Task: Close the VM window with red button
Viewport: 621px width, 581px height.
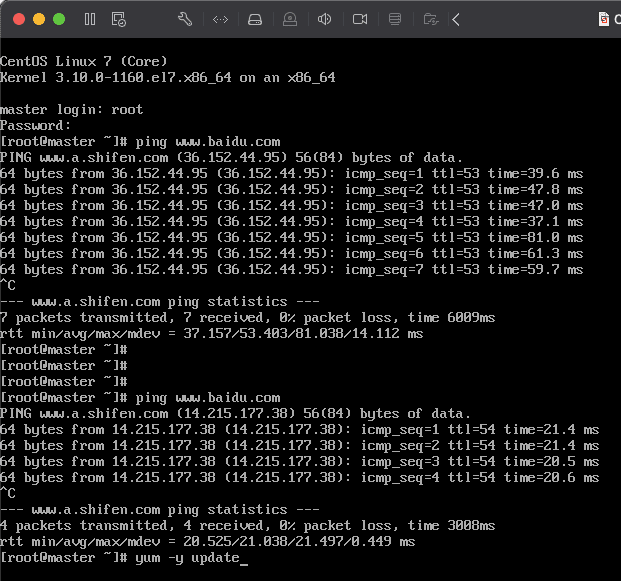Action: [x=19, y=19]
